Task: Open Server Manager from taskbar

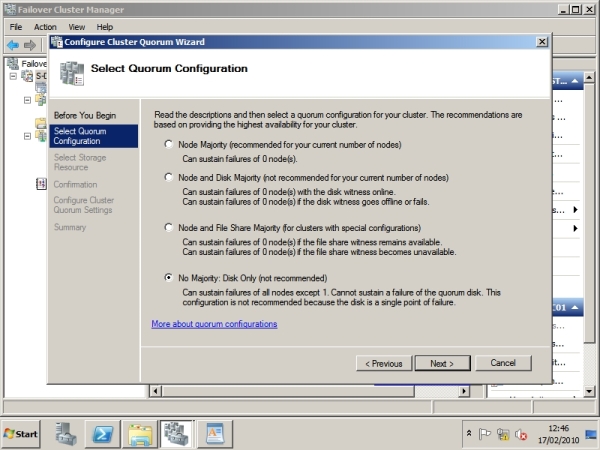Action: (x=66, y=434)
